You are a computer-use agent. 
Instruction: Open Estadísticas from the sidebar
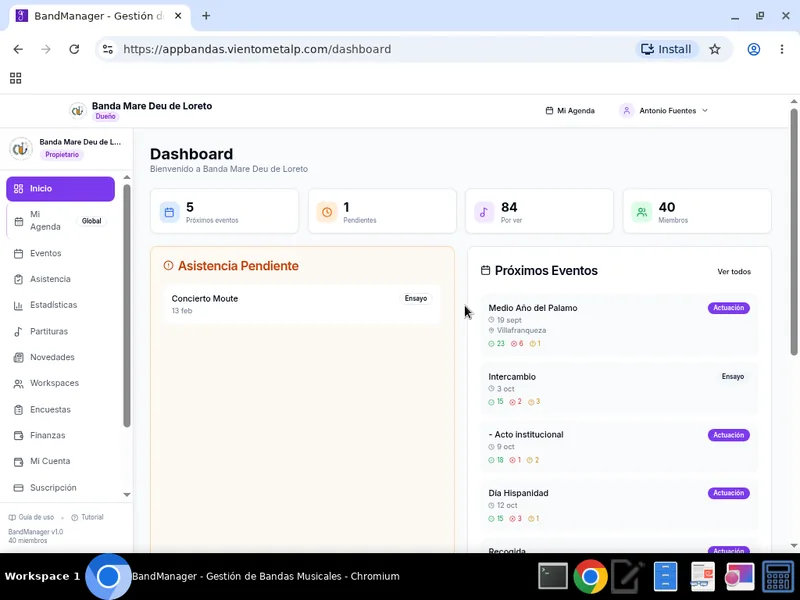[x=60, y=305]
